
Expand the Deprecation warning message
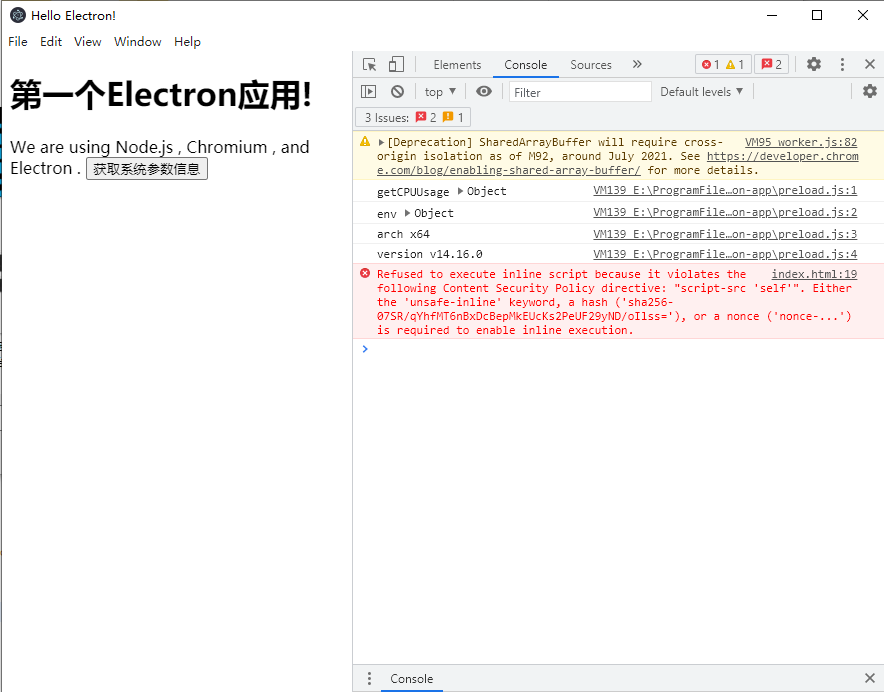pyautogui.click(x=381, y=142)
